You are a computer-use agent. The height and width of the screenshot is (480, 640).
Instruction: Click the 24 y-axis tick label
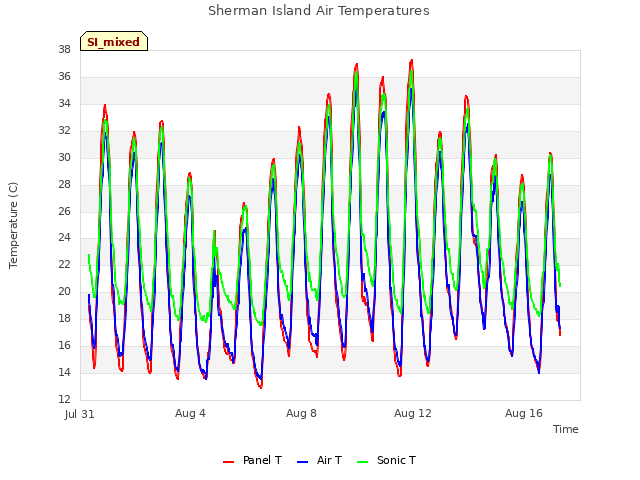tap(64, 237)
